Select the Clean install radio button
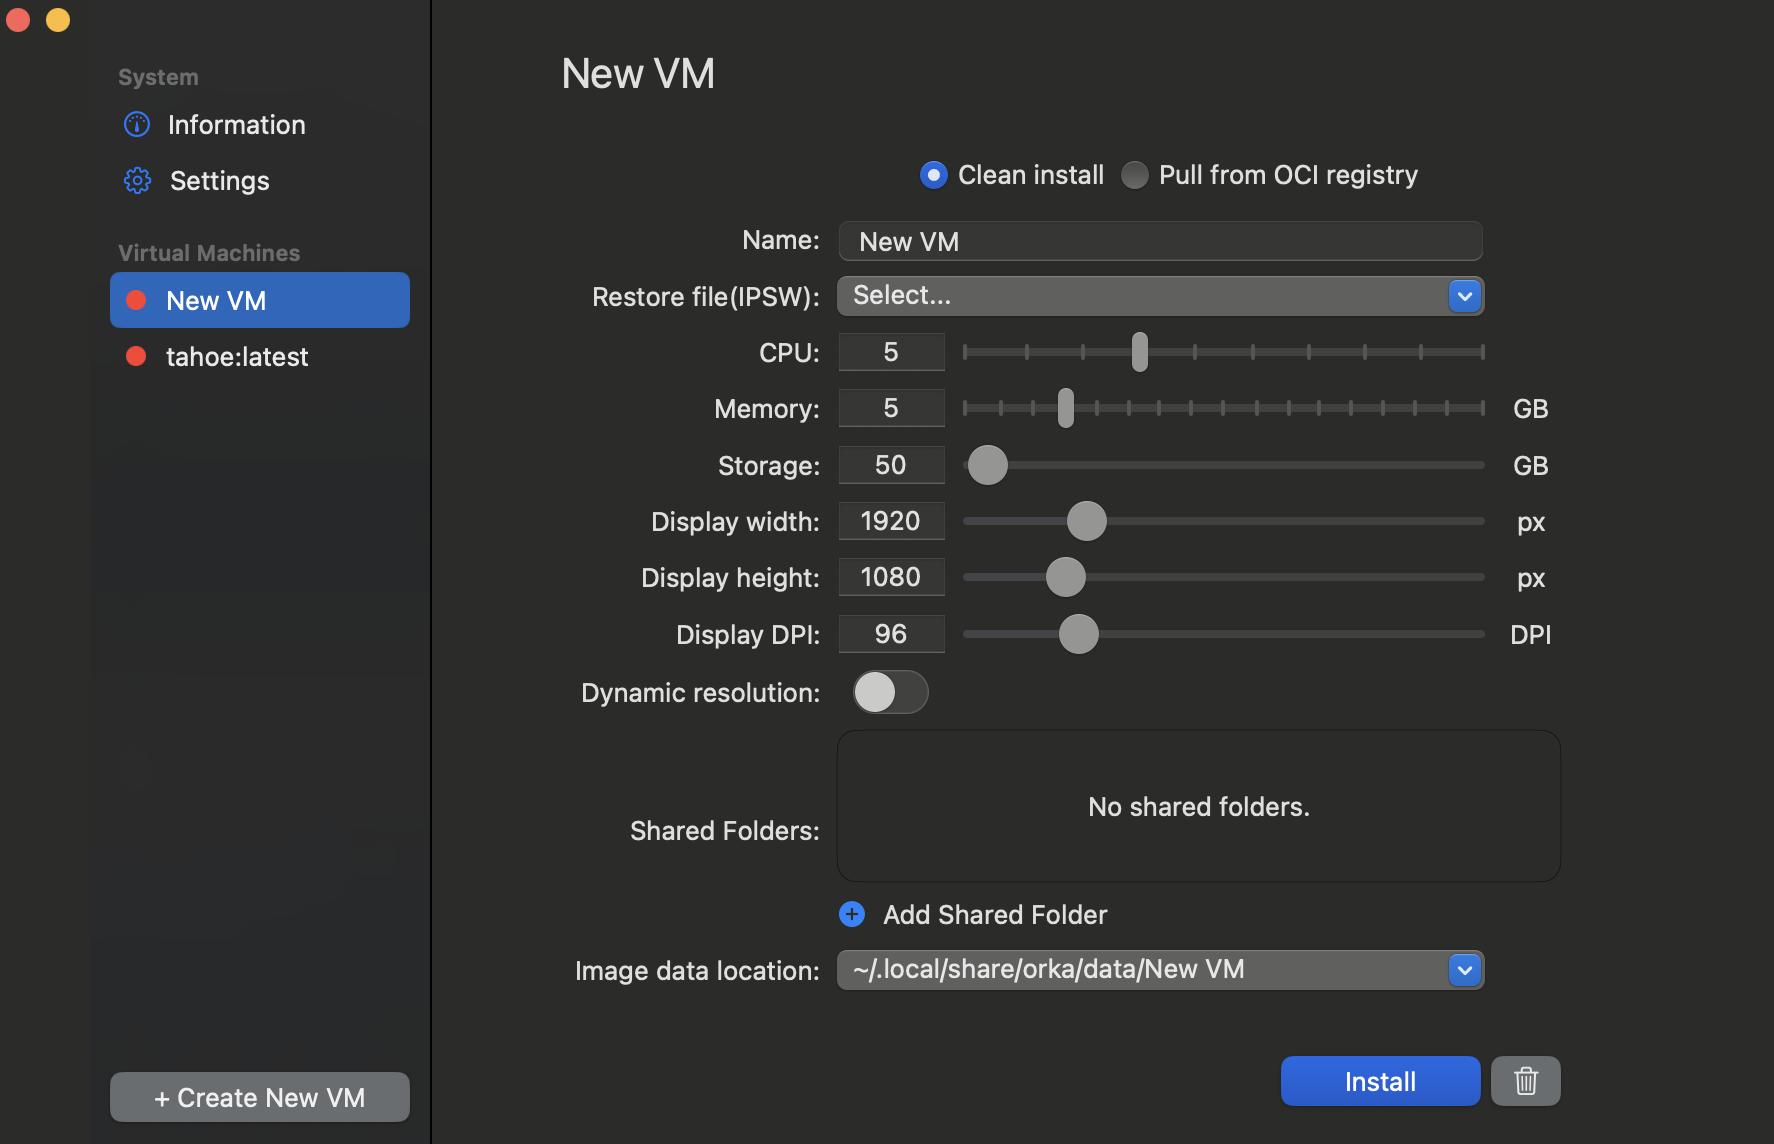The image size is (1774, 1144). click(x=933, y=175)
